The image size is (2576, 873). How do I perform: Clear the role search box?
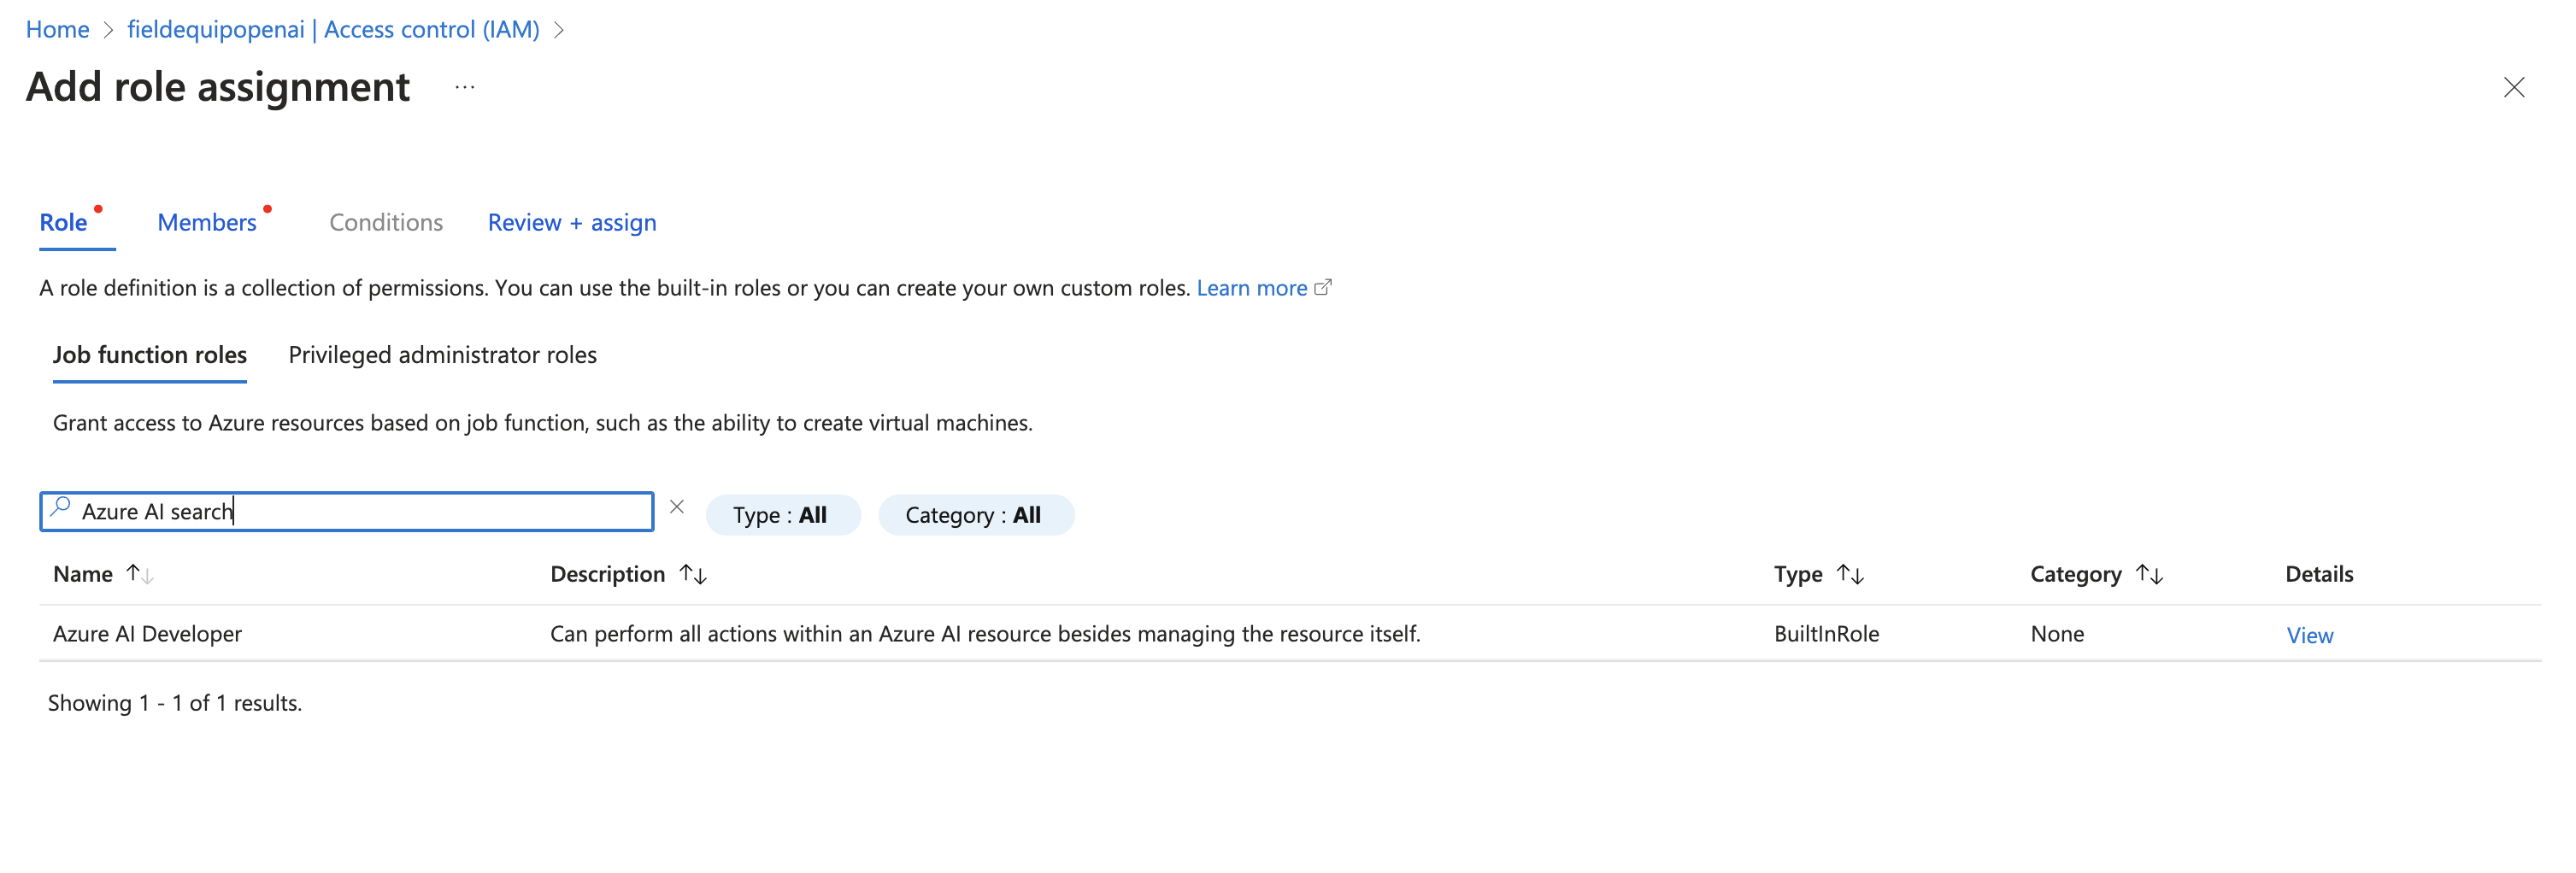point(677,507)
